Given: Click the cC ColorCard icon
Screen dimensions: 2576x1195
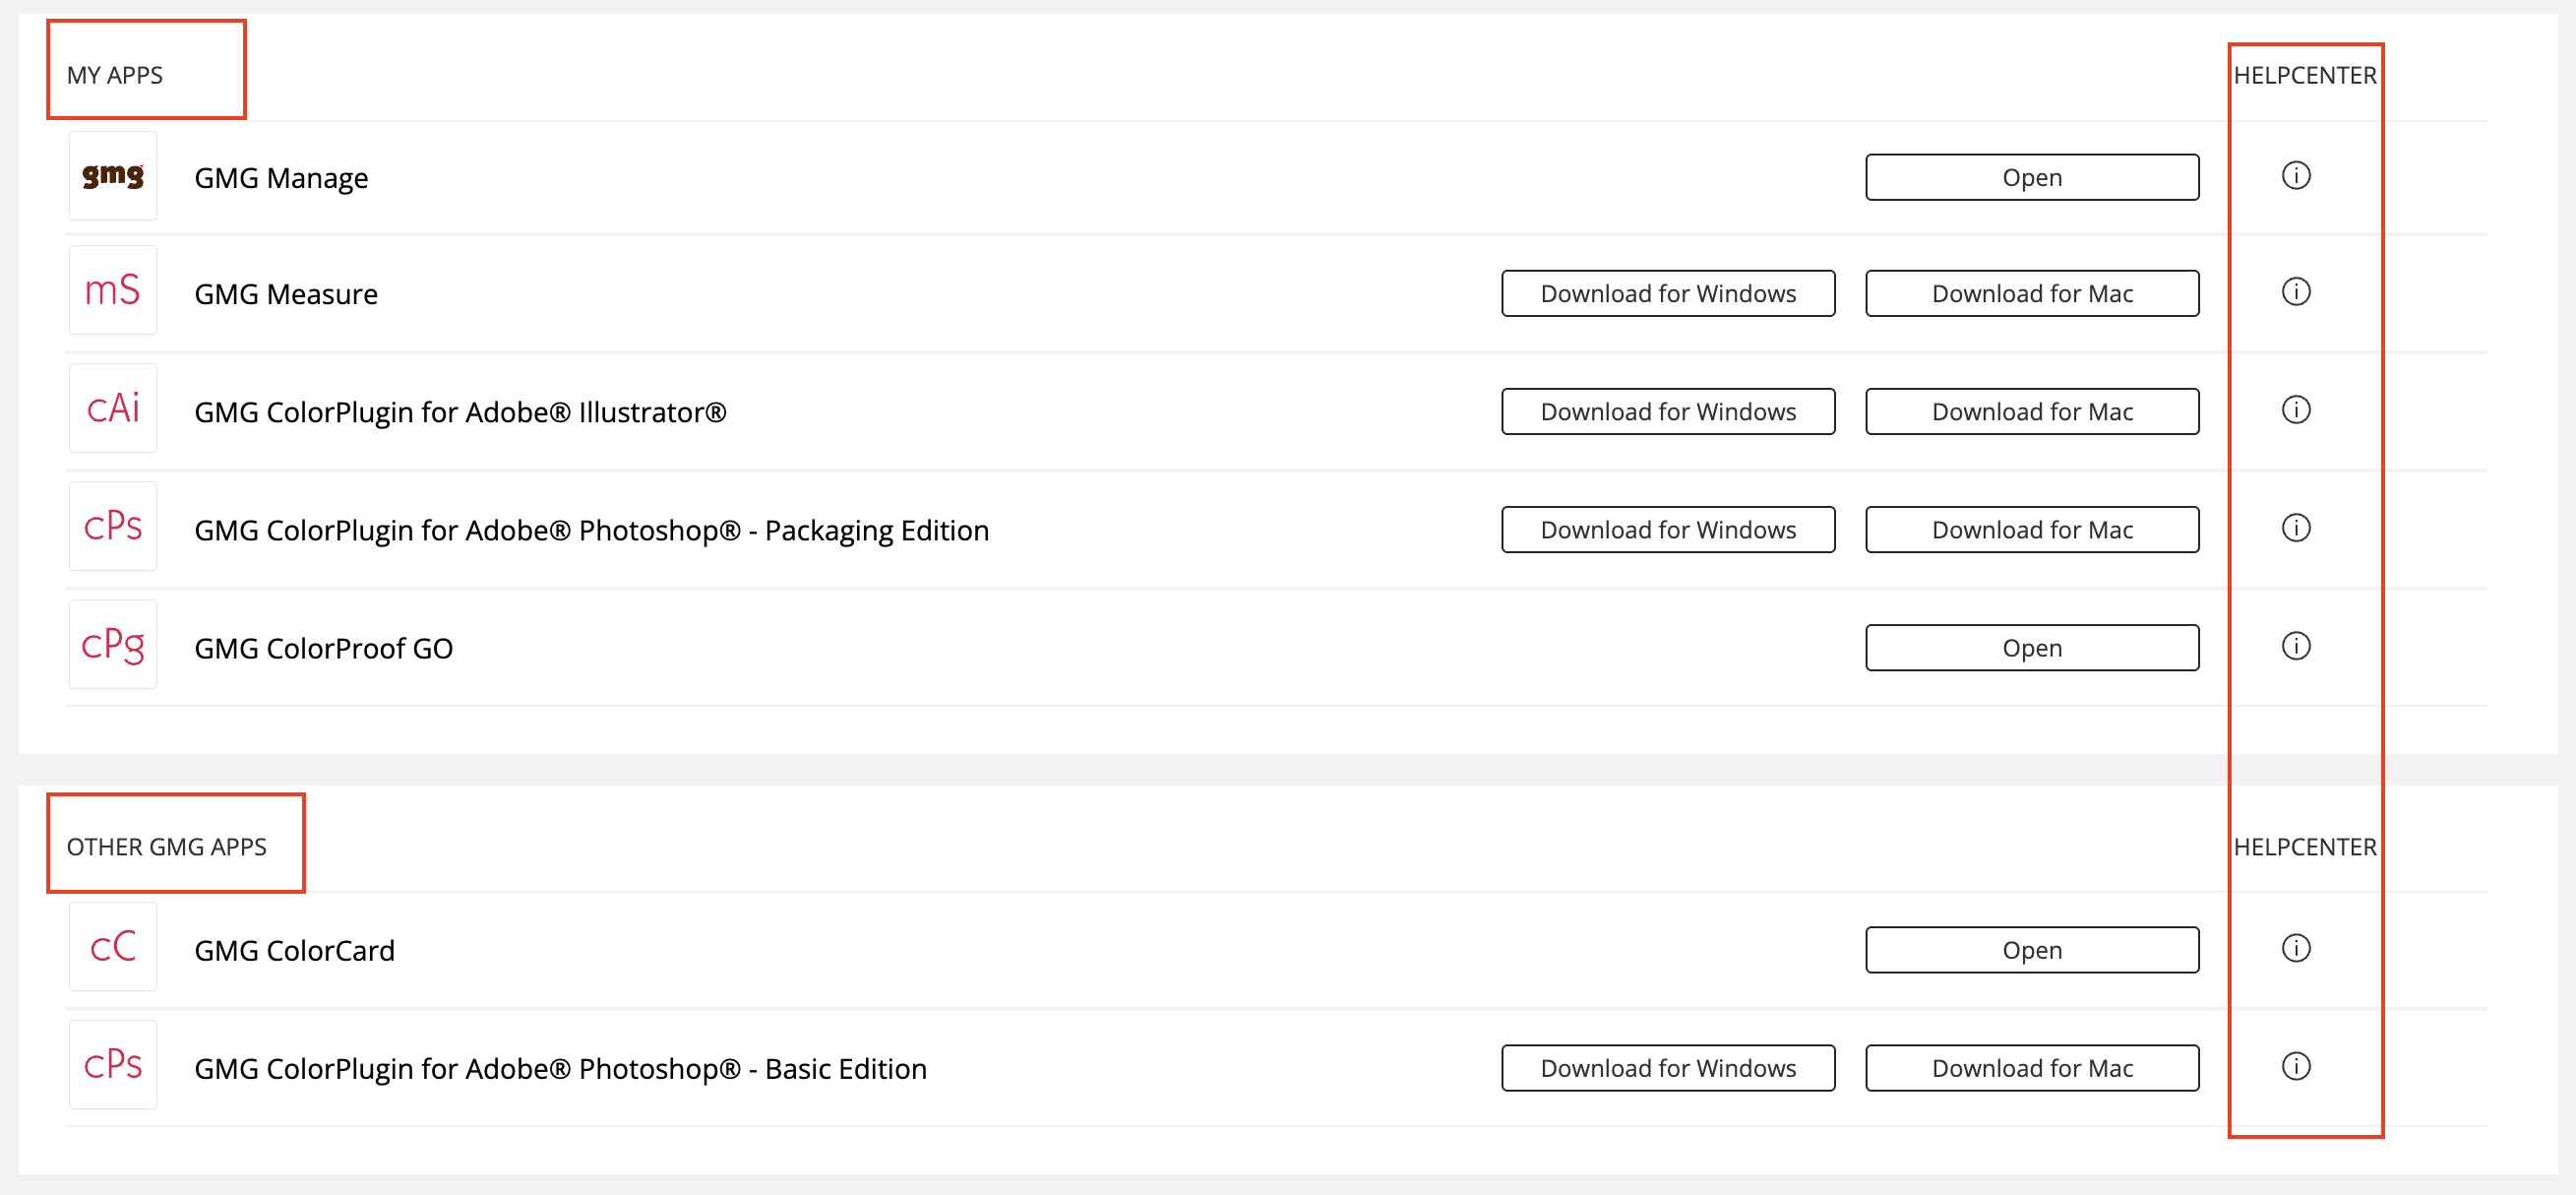Looking at the screenshot, I should pyautogui.click(x=113, y=947).
